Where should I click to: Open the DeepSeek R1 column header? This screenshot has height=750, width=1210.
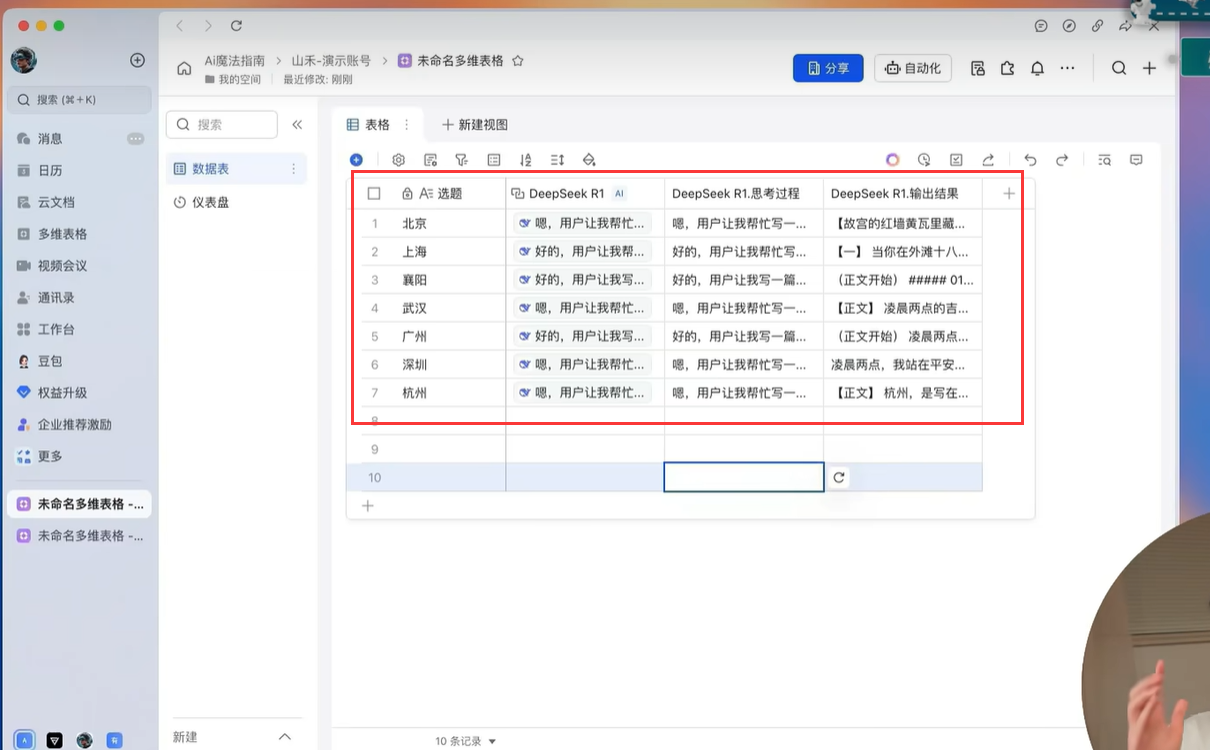(585, 194)
